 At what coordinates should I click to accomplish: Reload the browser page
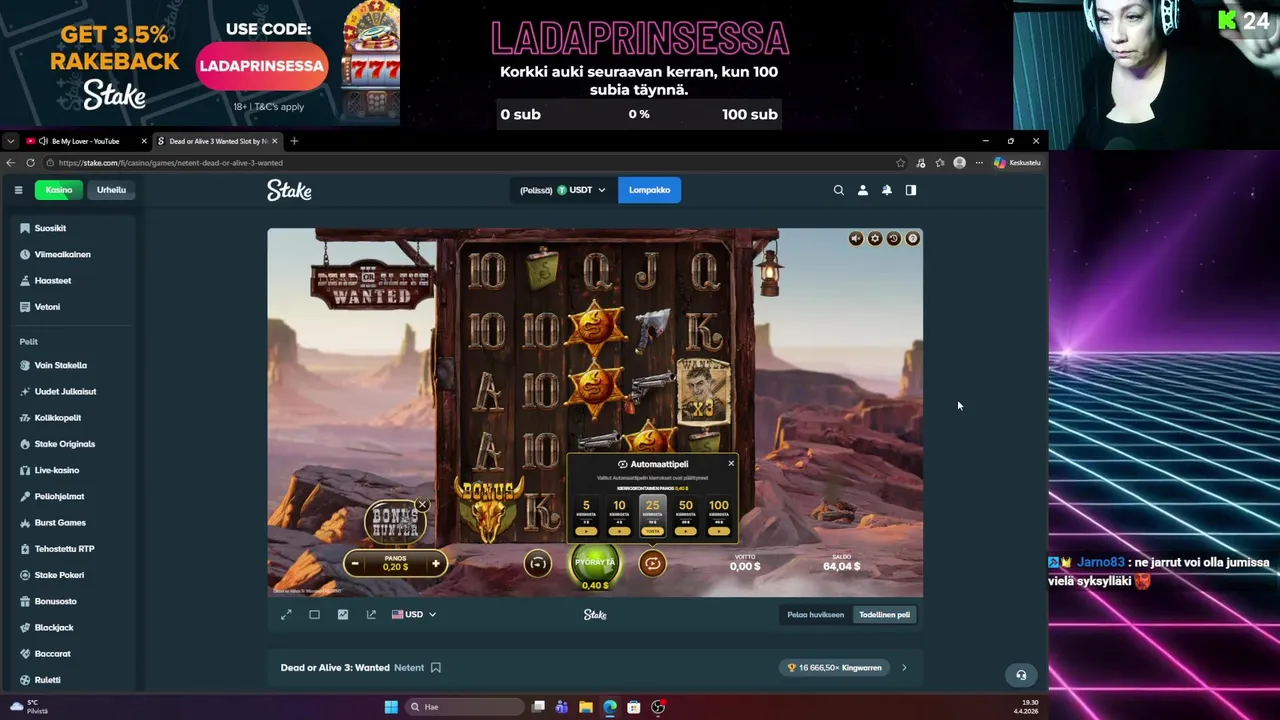(x=31, y=163)
